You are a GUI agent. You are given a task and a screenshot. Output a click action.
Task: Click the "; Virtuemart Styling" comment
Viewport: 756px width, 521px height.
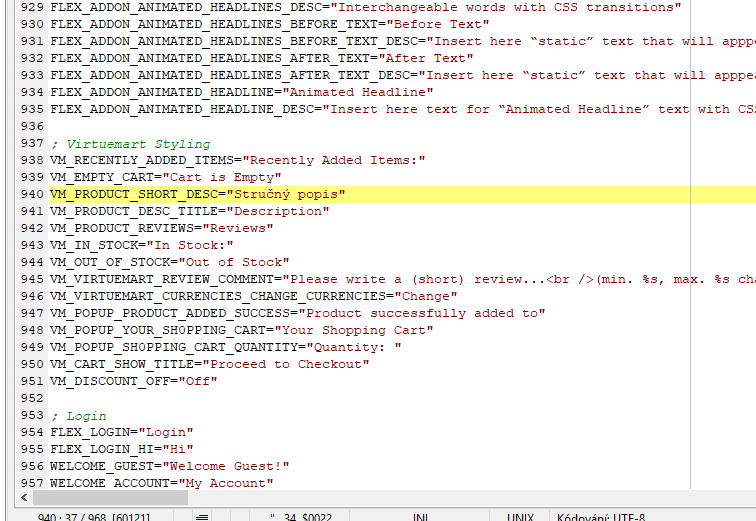130,143
